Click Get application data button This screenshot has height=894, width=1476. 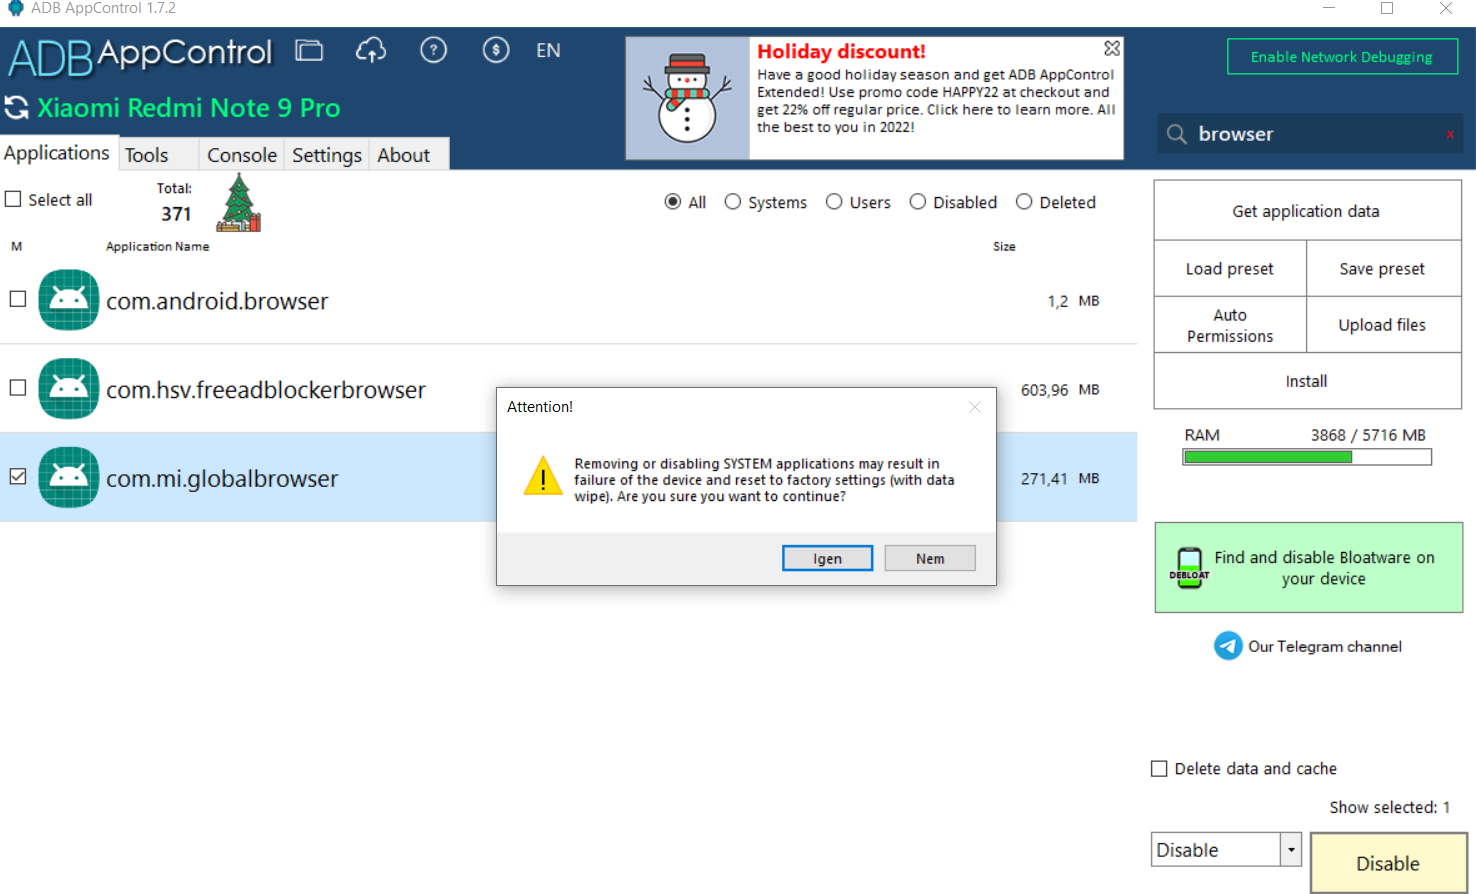coord(1306,211)
